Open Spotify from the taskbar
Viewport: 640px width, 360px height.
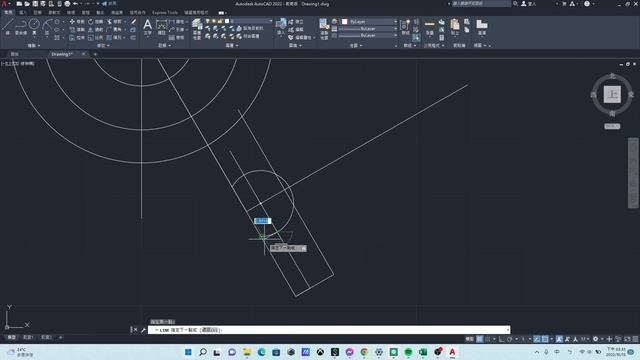pos(408,352)
